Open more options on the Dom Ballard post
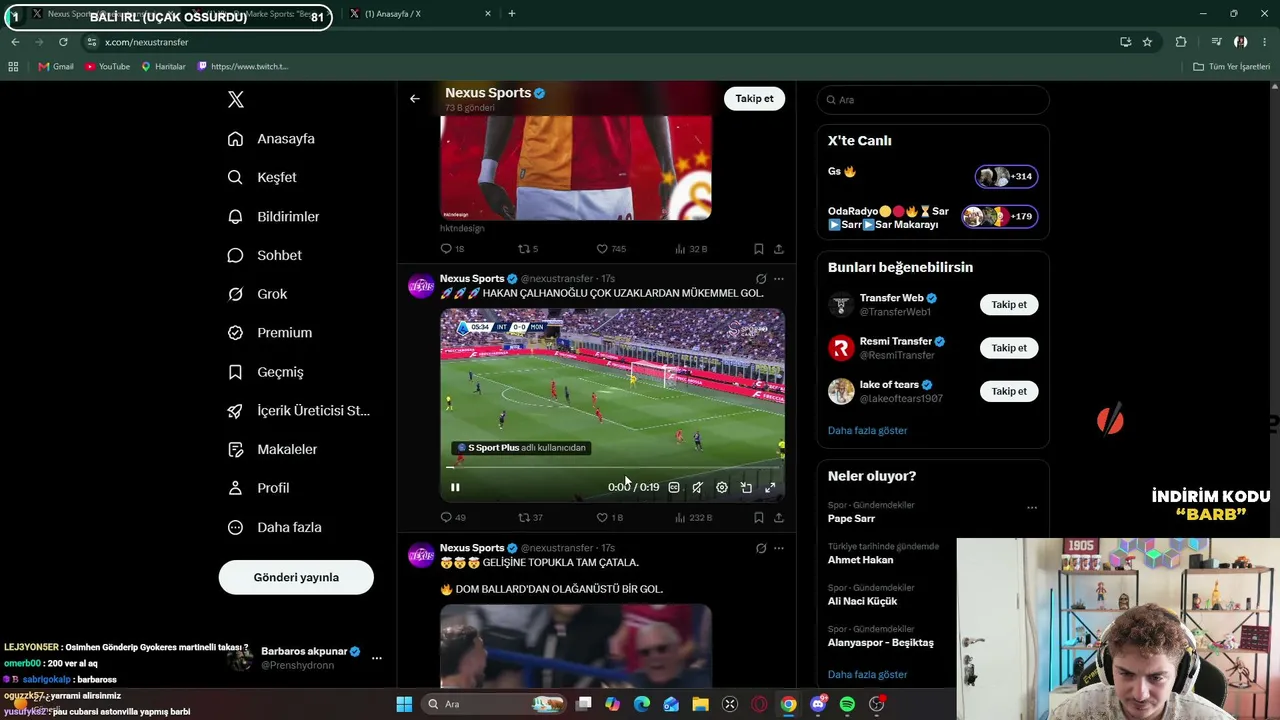 pos(779,548)
